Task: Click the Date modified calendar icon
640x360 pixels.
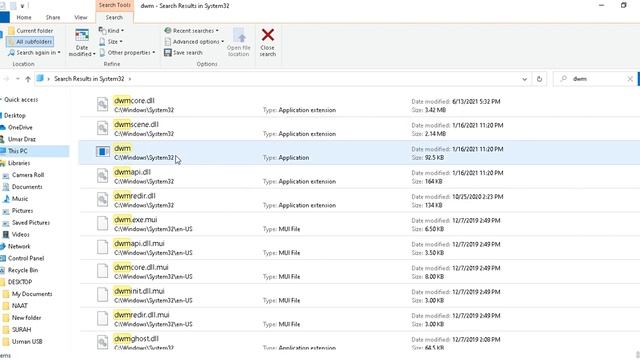Action: [82, 36]
